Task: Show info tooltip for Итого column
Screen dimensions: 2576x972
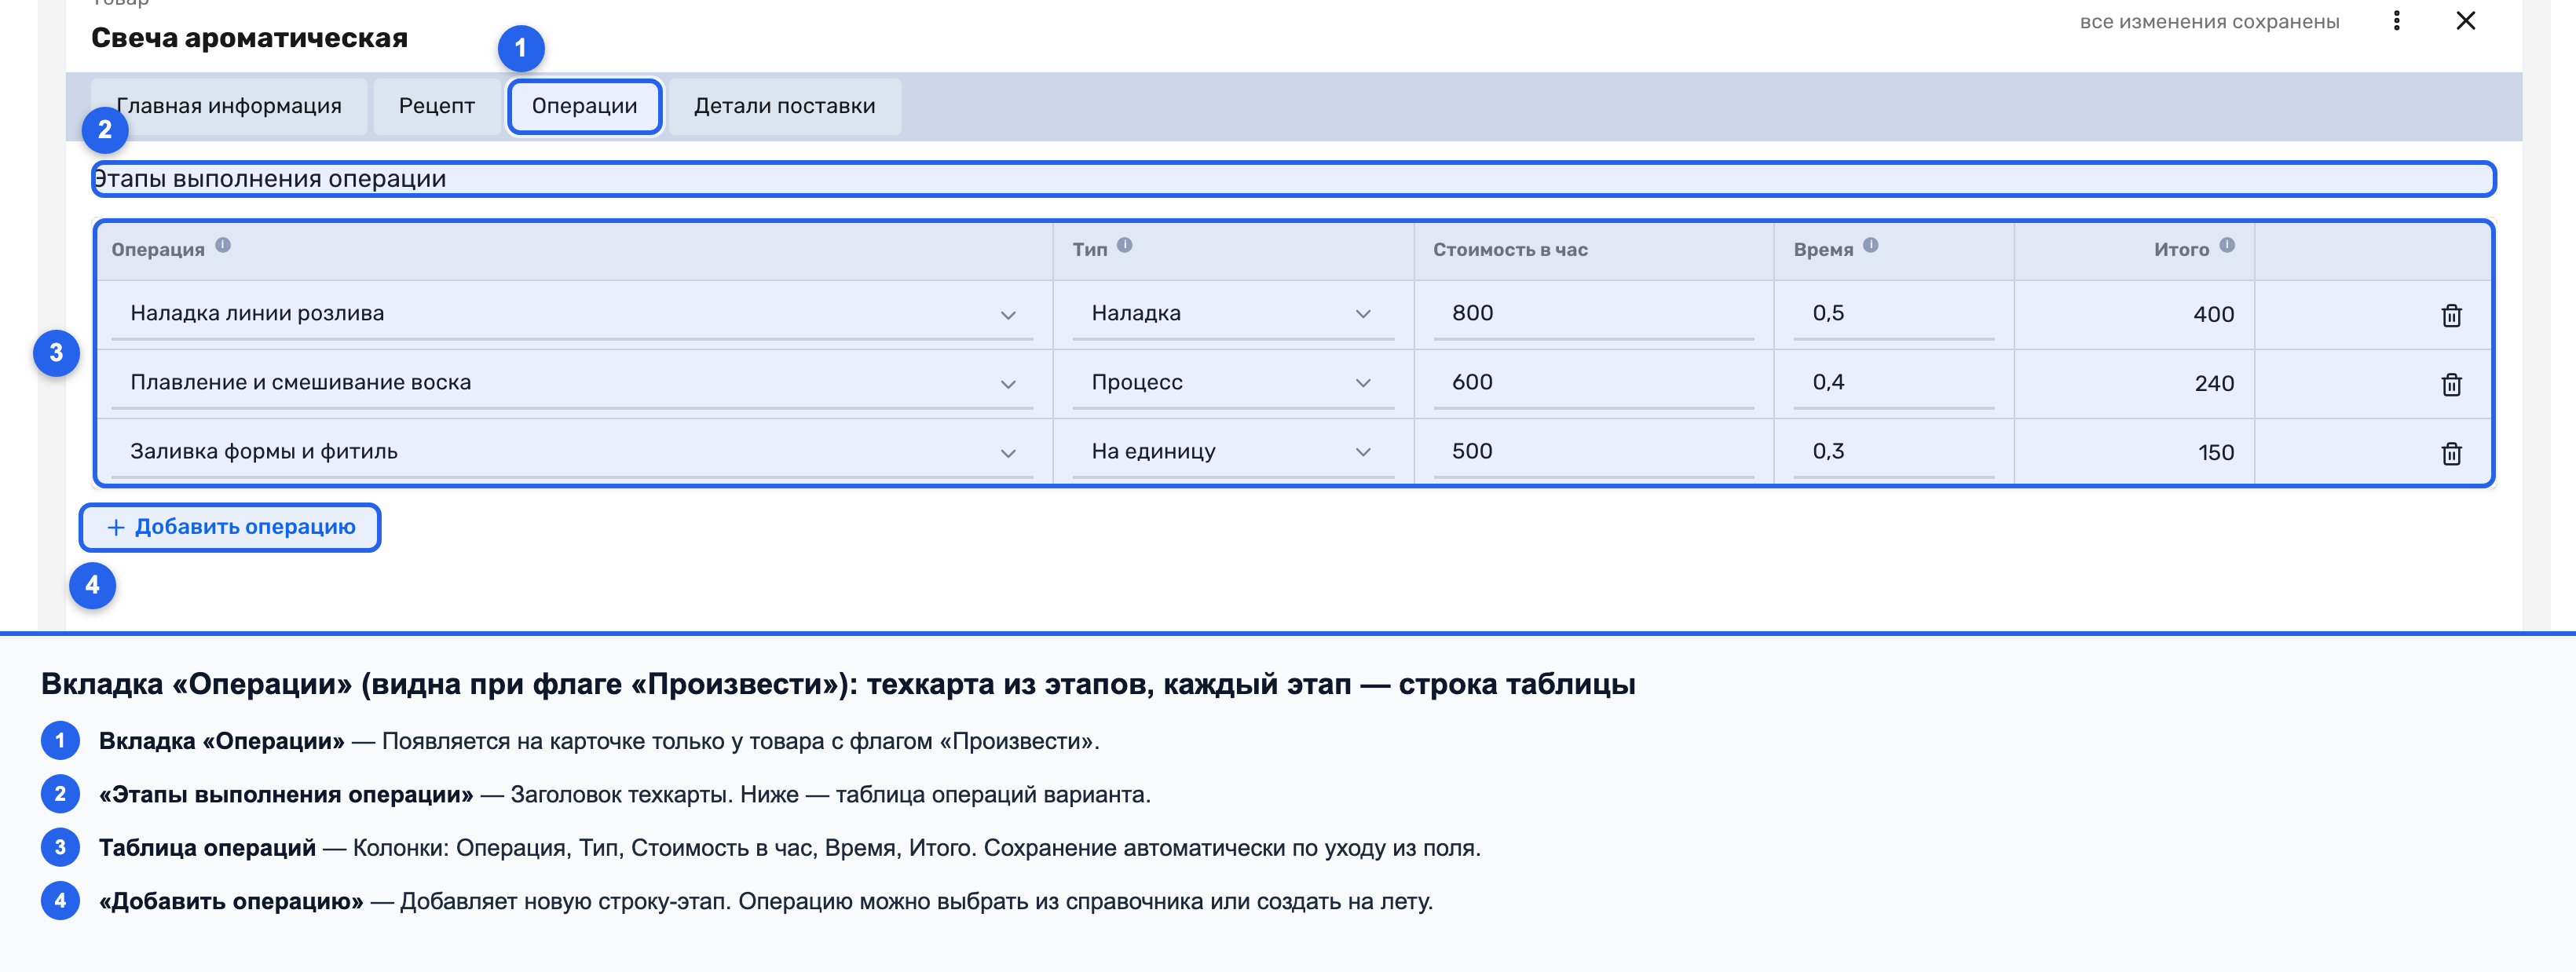Action: point(2227,245)
